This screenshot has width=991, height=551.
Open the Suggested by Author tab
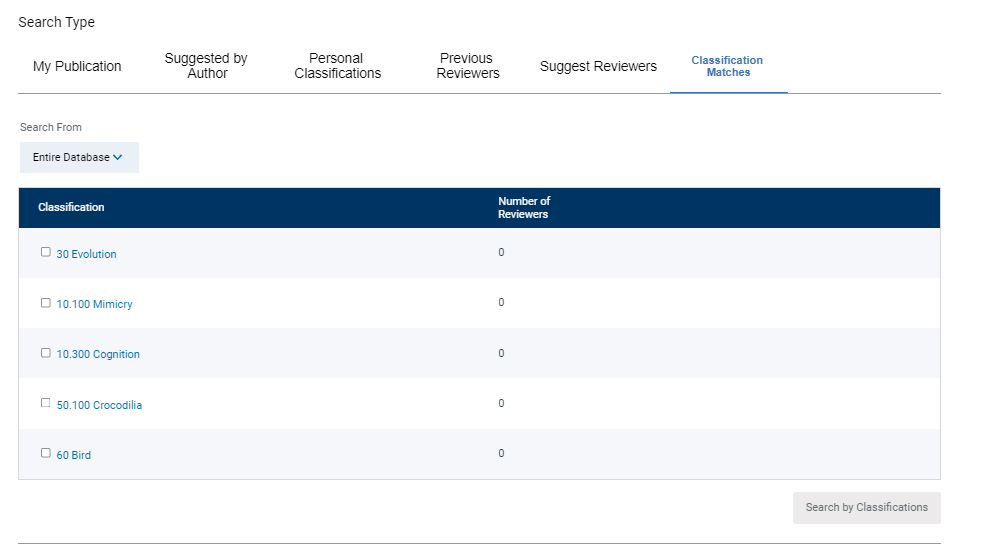206,66
